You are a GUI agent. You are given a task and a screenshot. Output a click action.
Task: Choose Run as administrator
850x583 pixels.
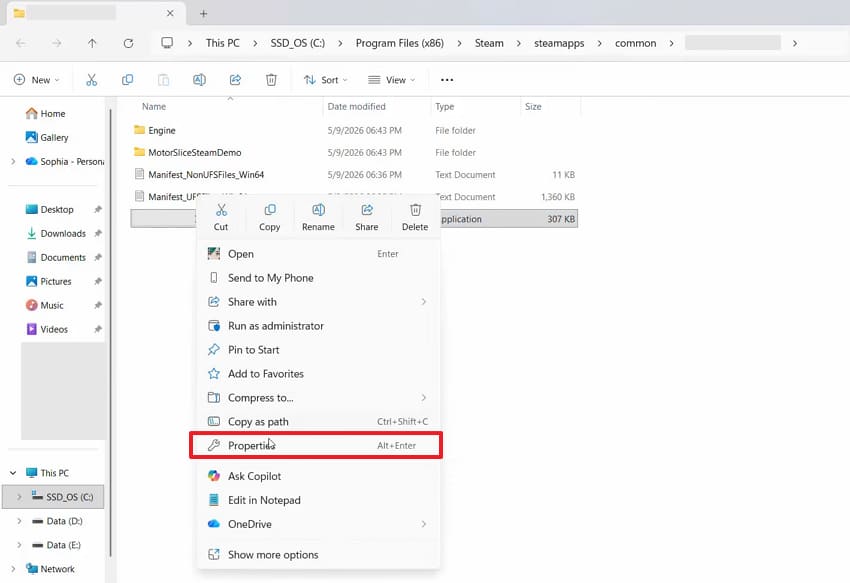point(318,325)
